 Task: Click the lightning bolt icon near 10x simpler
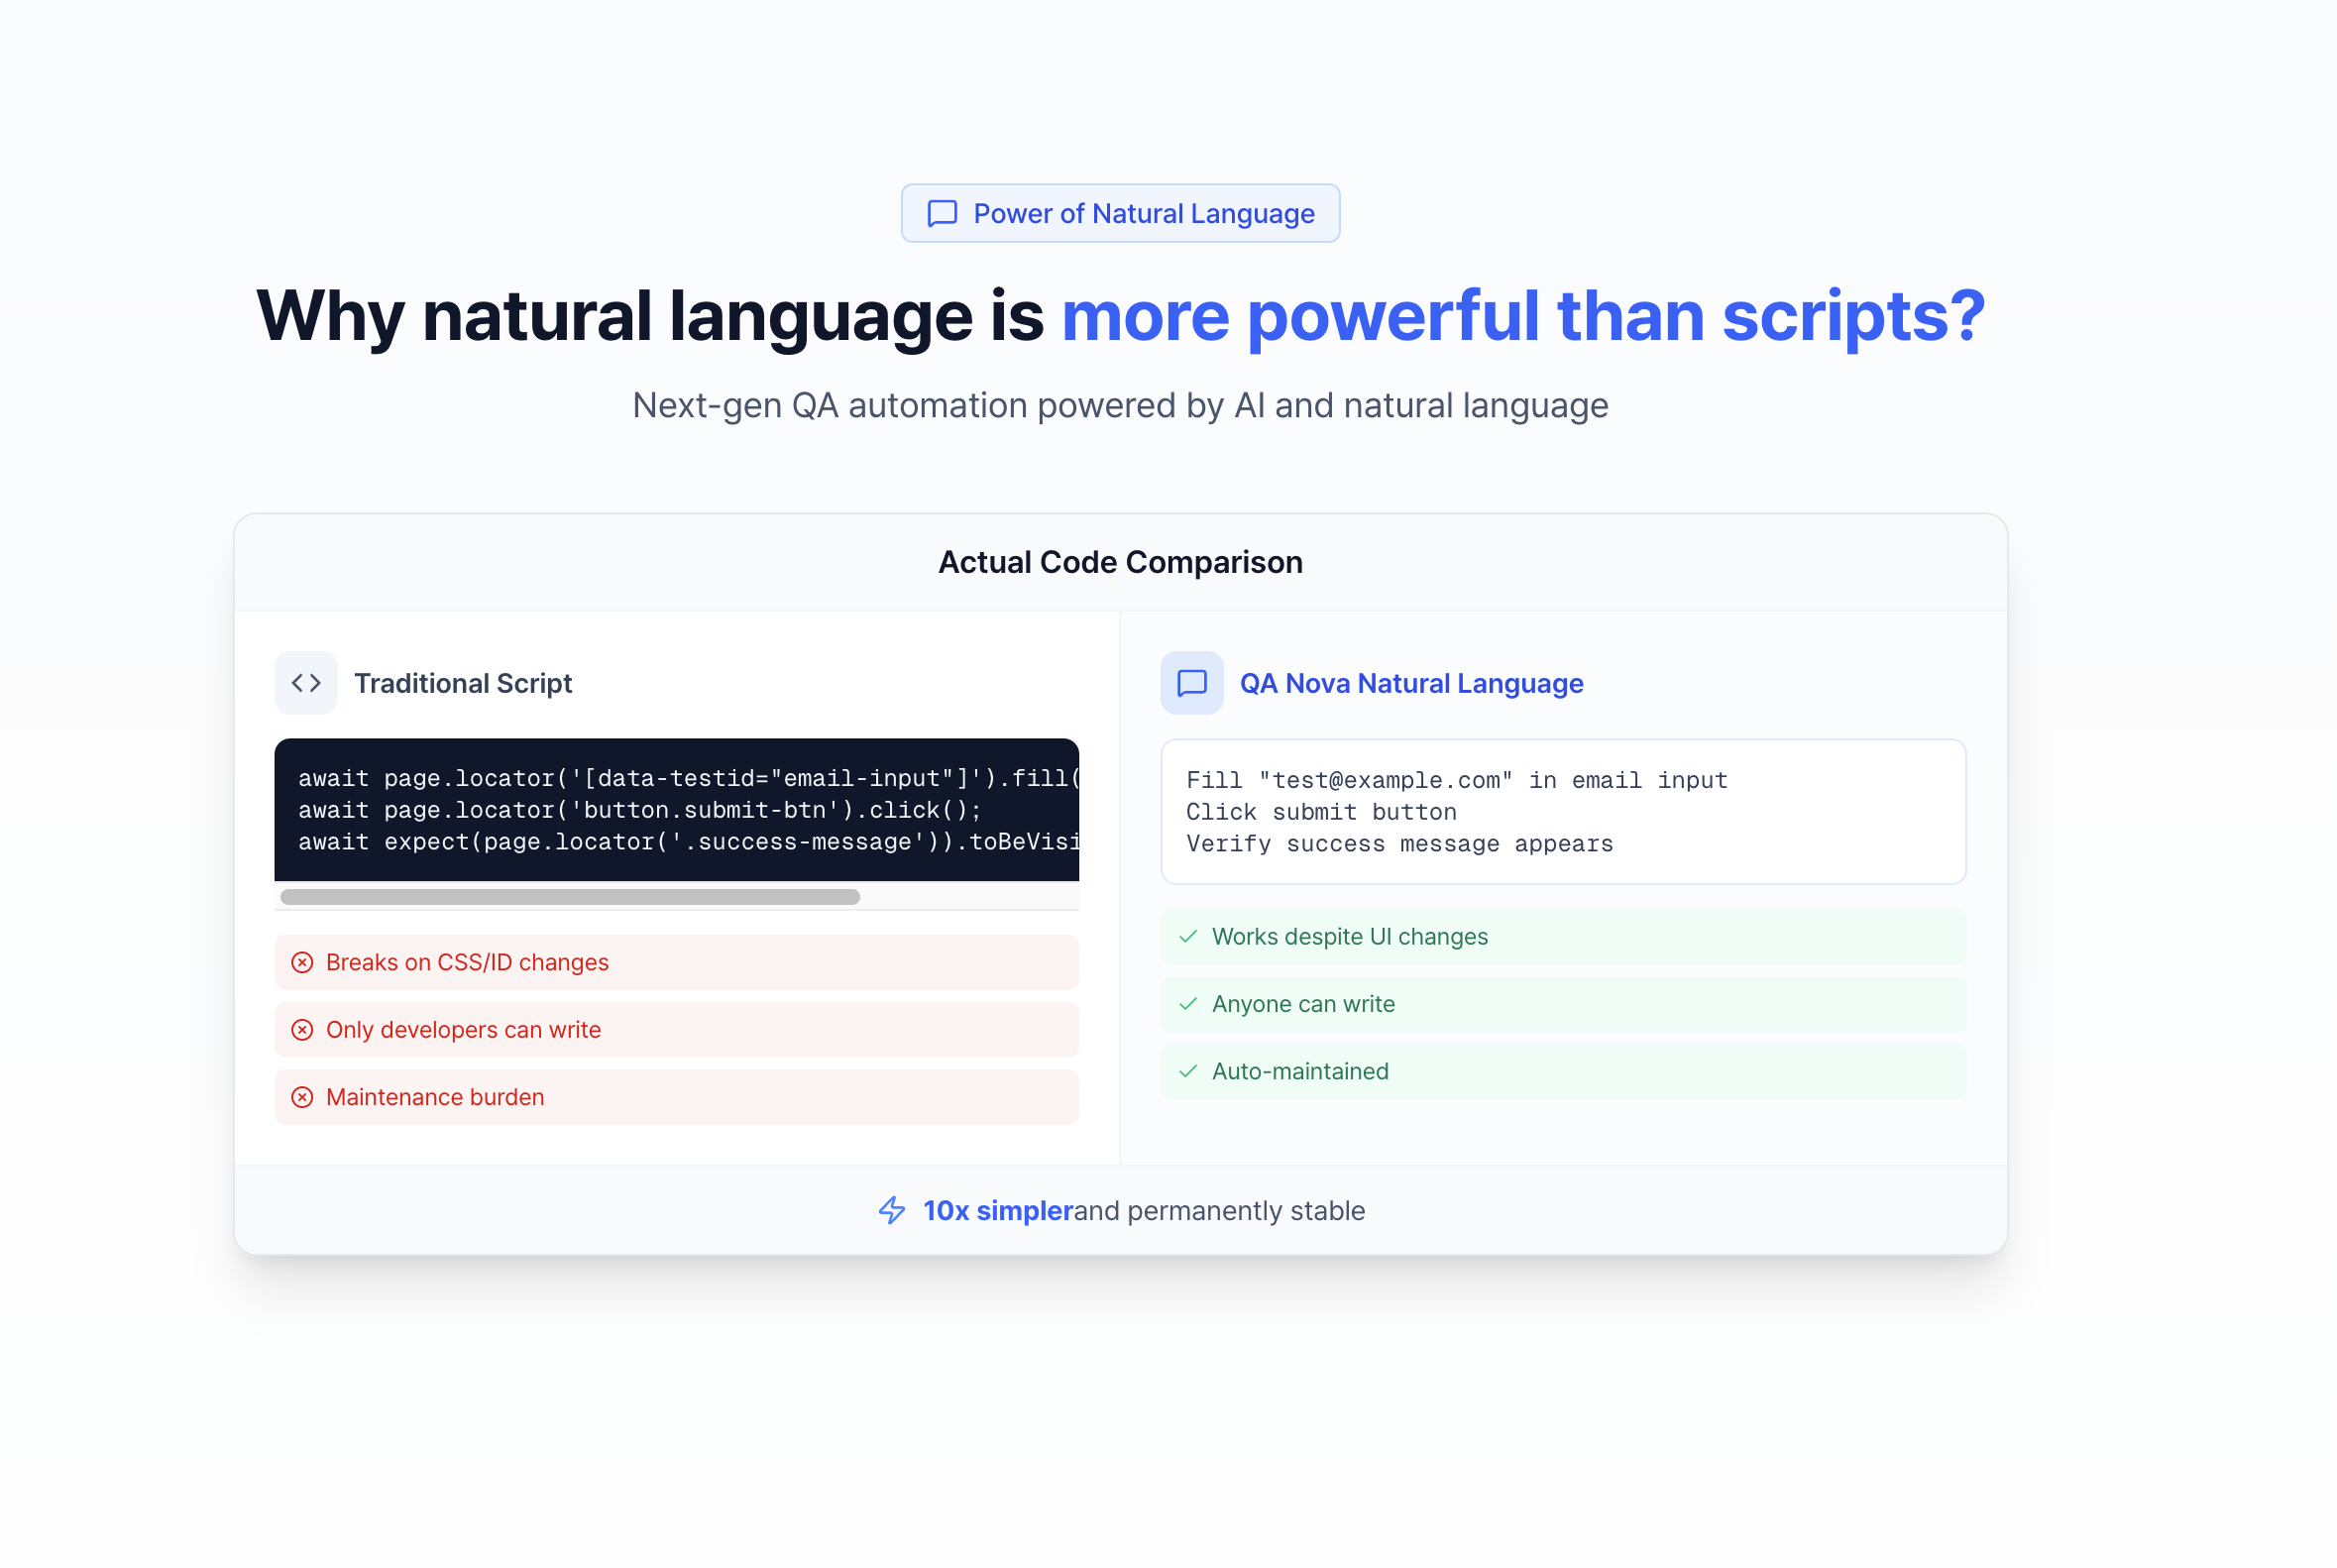[x=892, y=1210]
